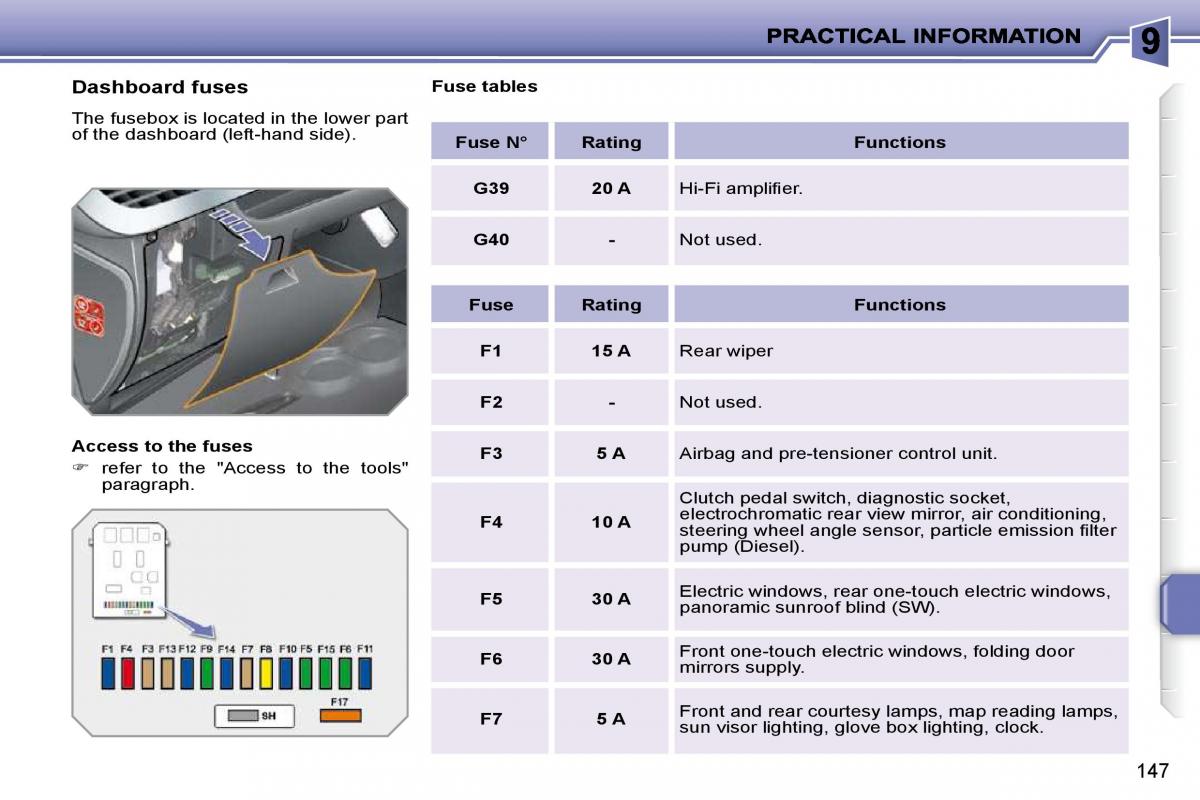
Task: Click the Fuse N° column header
Action: click(490, 142)
